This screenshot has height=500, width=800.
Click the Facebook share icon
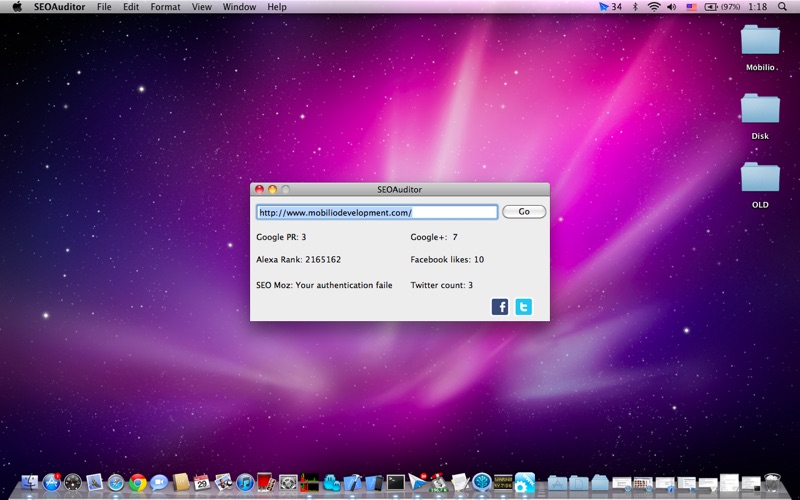click(x=500, y=307)
